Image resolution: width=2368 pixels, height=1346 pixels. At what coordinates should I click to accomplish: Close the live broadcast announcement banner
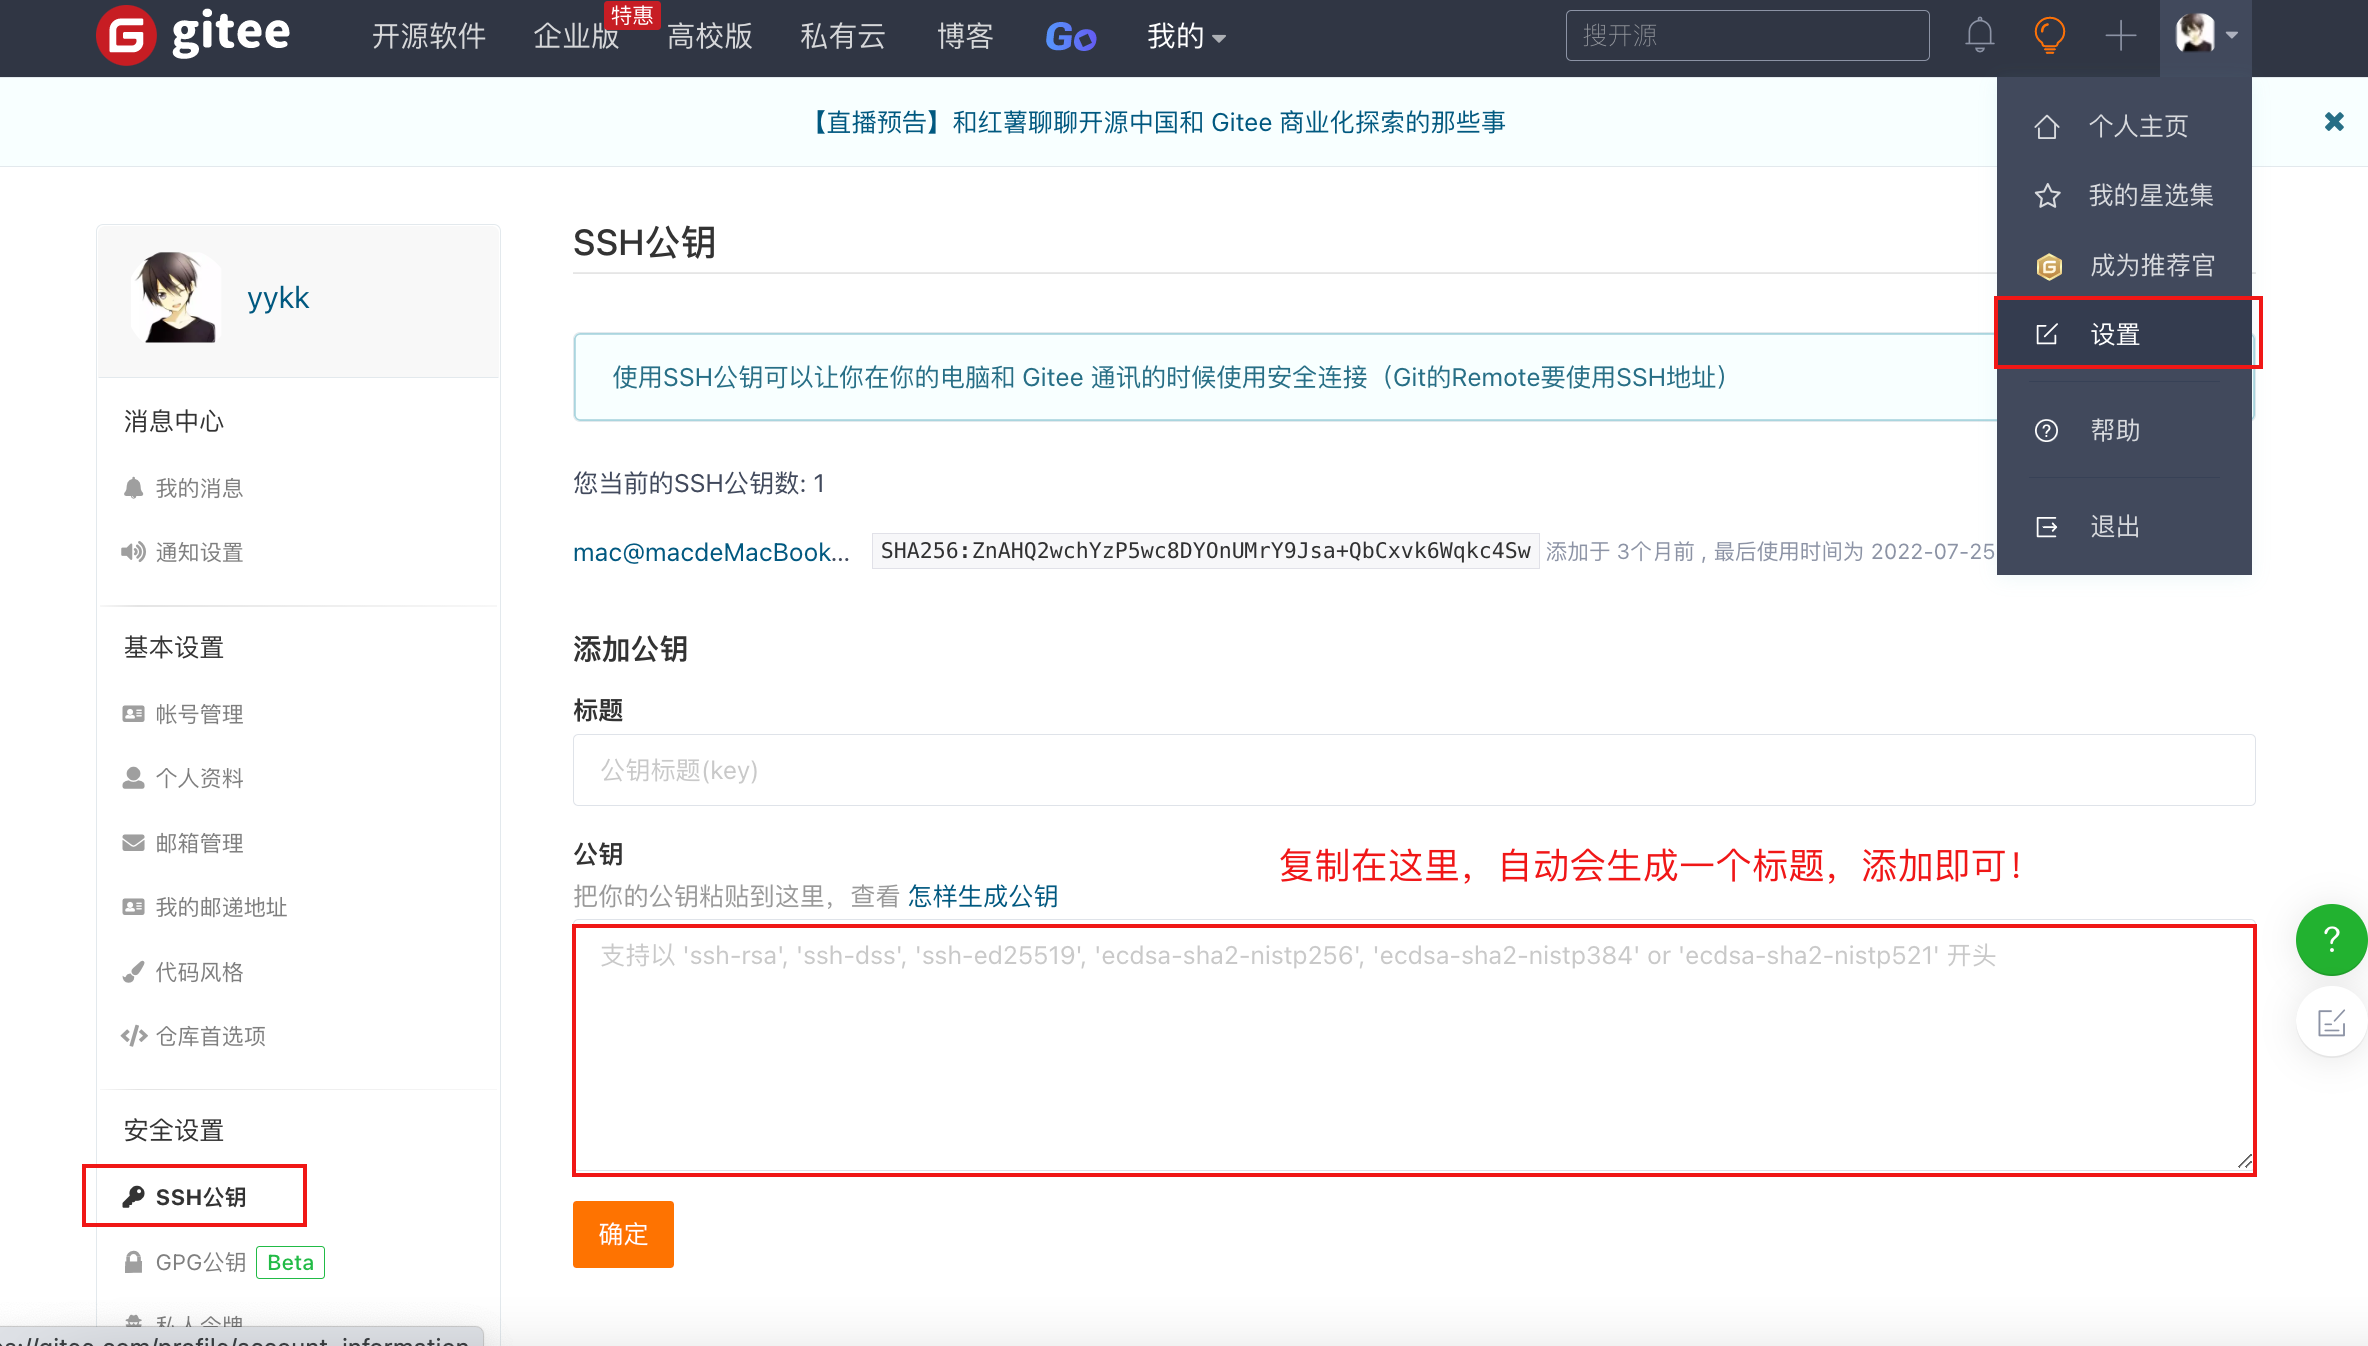[x=2334, y=122]
